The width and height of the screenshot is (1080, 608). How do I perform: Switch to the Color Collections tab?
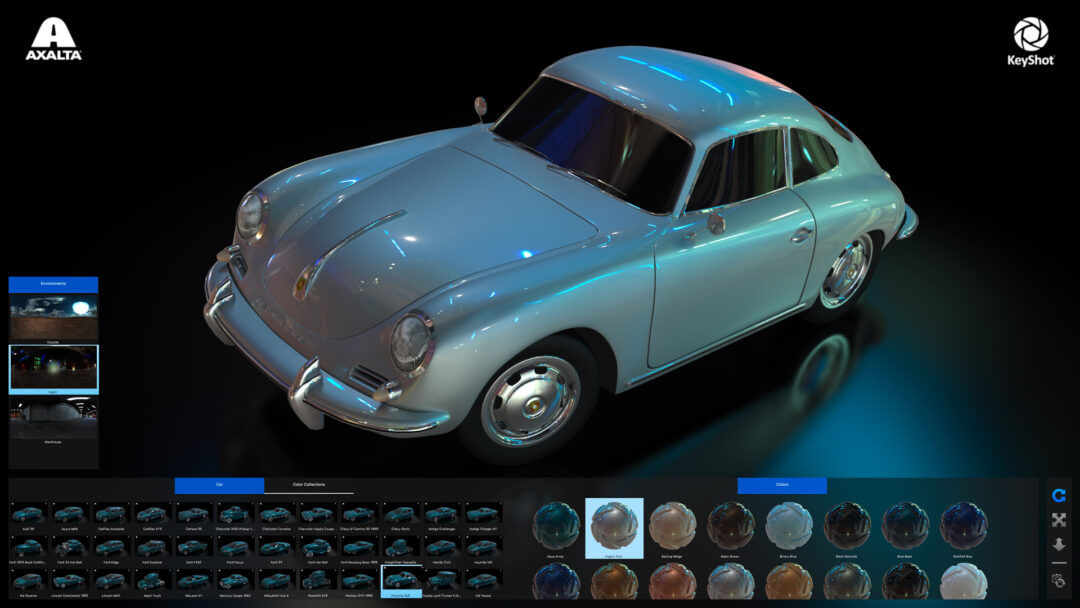pyautogui.click(x=309, y=485)
